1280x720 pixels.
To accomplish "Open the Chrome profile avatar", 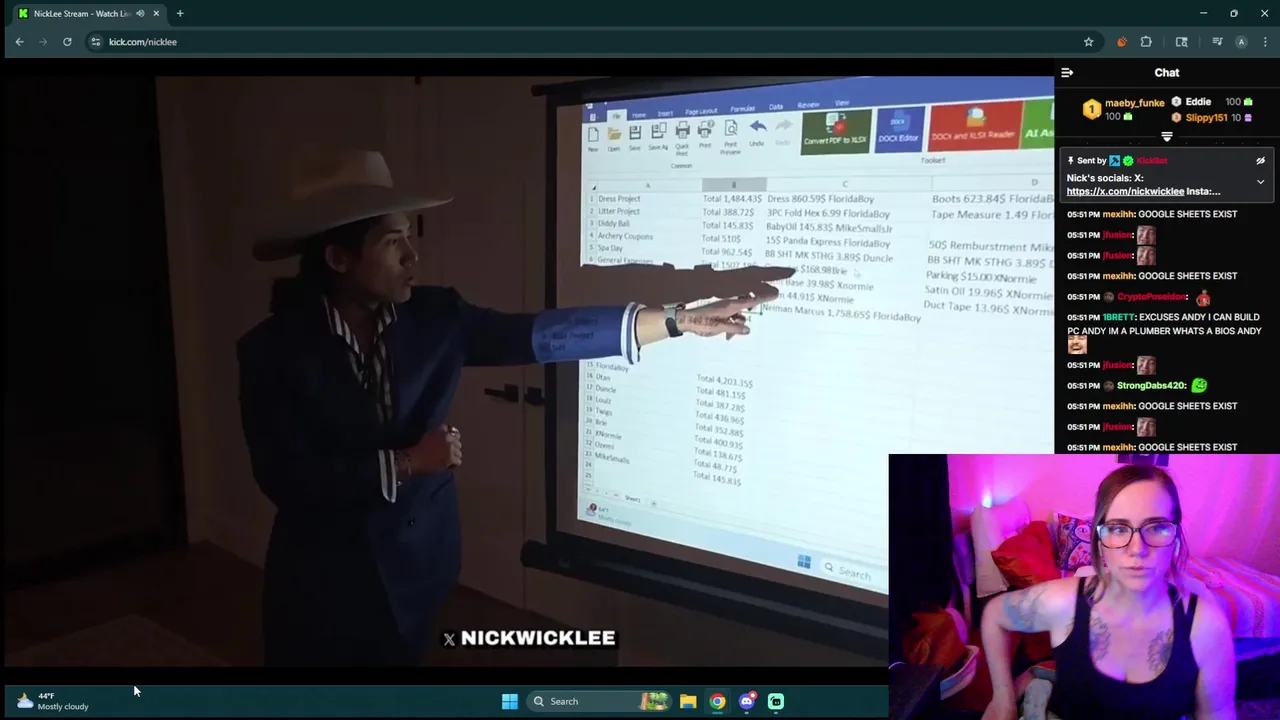I will click(x=1241, y=42).
